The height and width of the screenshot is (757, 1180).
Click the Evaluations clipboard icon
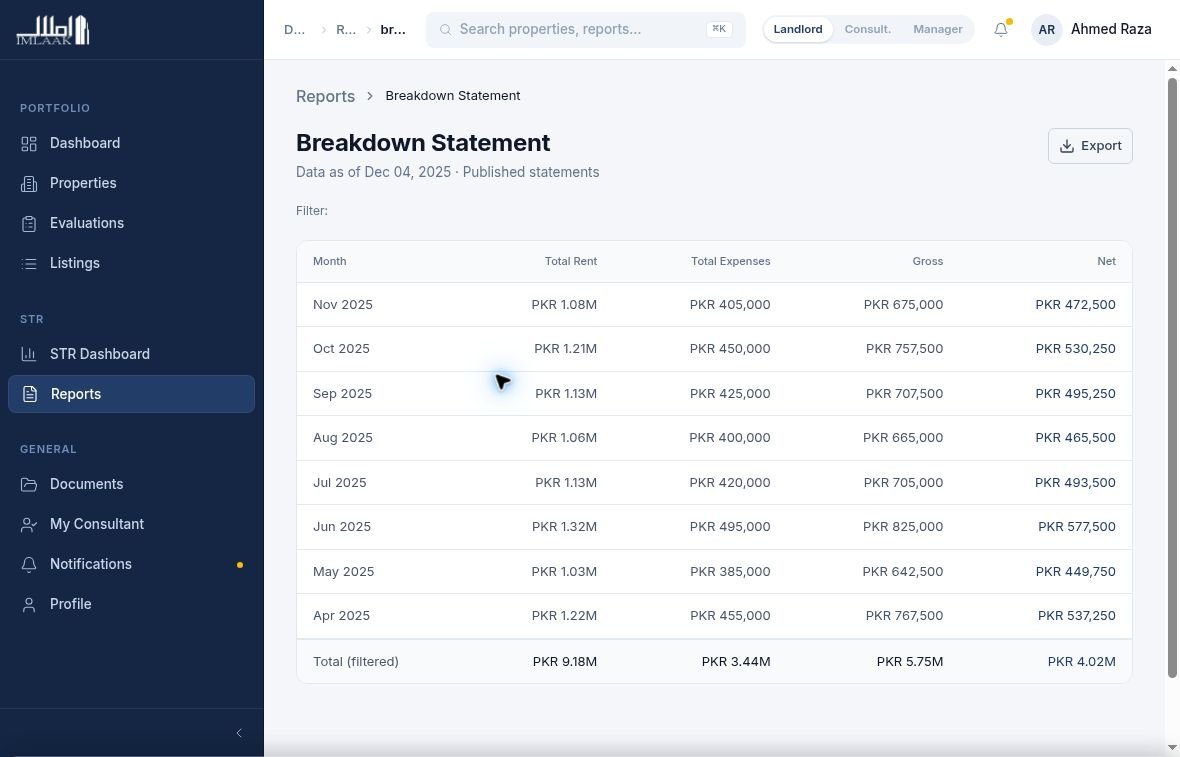tap(29, 223)
